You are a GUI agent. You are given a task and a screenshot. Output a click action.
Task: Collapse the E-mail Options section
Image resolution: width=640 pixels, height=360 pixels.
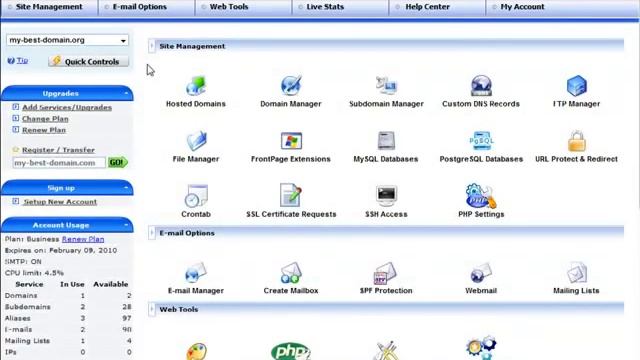152,233
